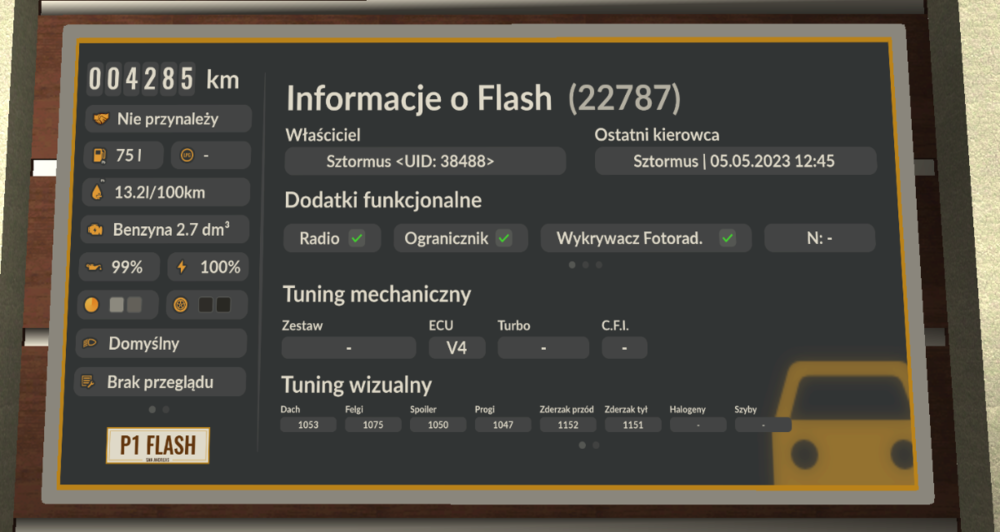
Task: Toggle the Ogranicznik checkbox
Action: [x=504, y=238]
